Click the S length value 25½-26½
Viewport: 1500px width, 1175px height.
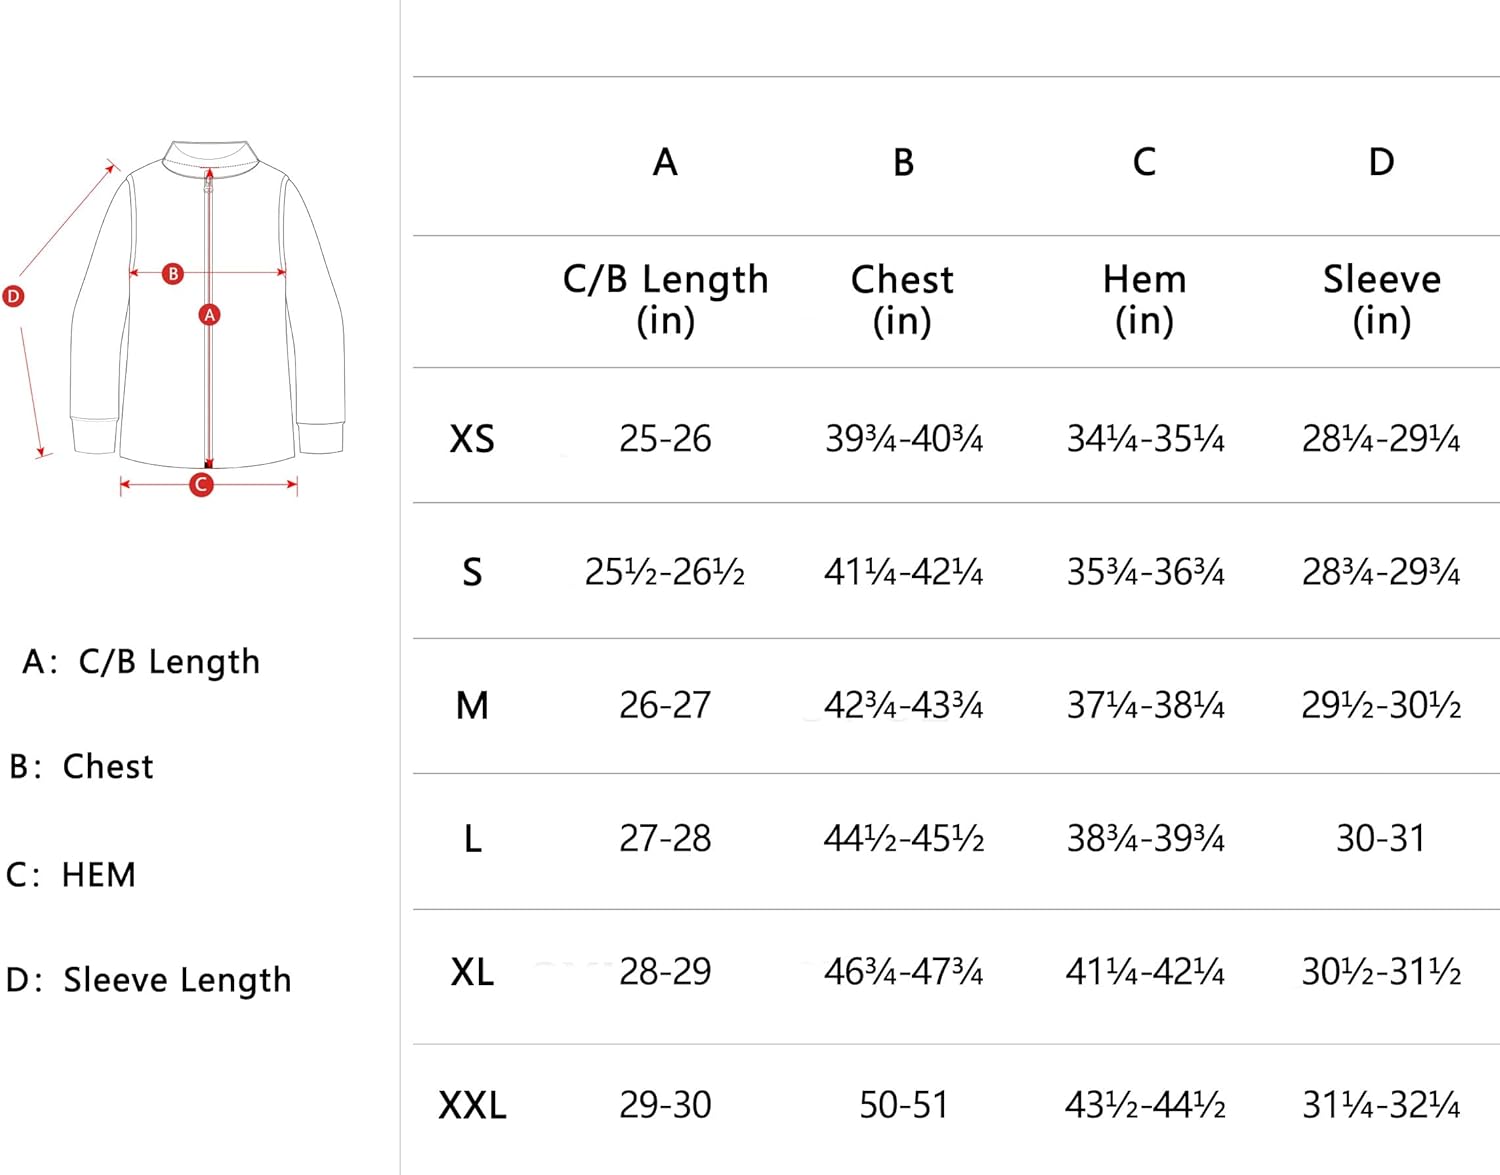coord(665,572)
